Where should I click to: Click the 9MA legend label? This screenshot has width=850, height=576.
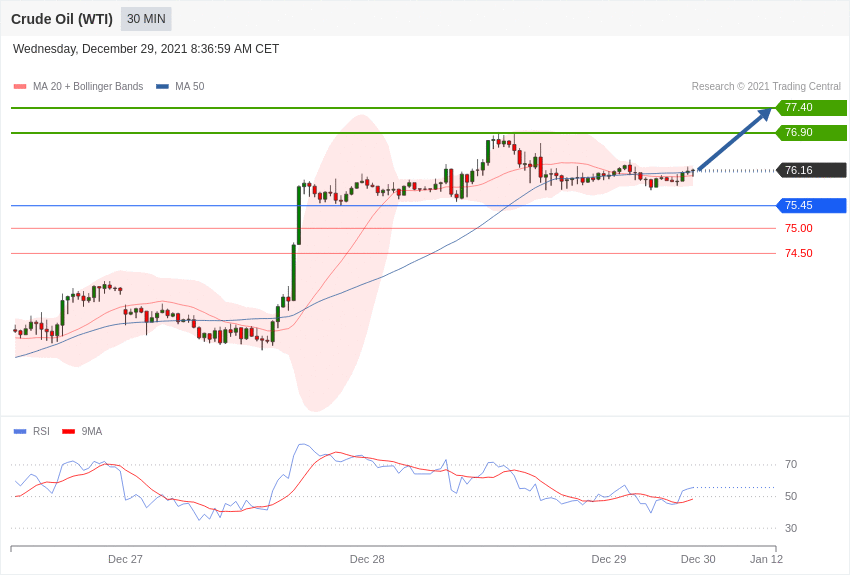pos(92,431)
